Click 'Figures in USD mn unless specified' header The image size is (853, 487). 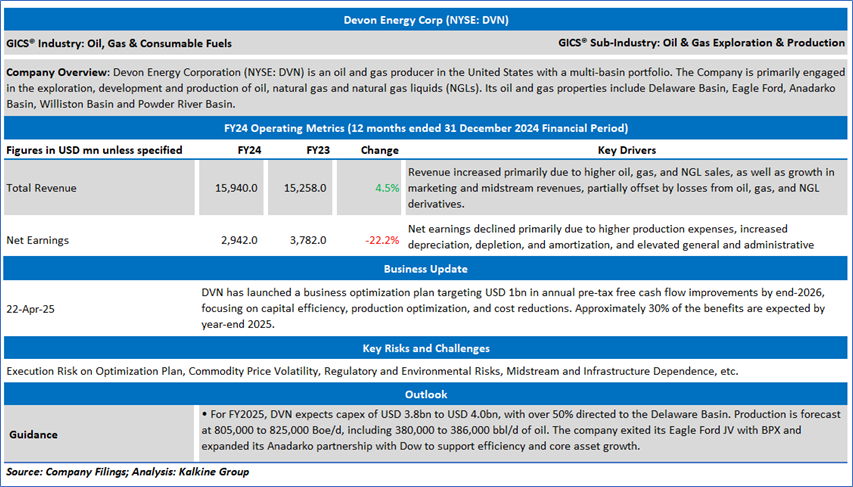[x=94, y=150]
